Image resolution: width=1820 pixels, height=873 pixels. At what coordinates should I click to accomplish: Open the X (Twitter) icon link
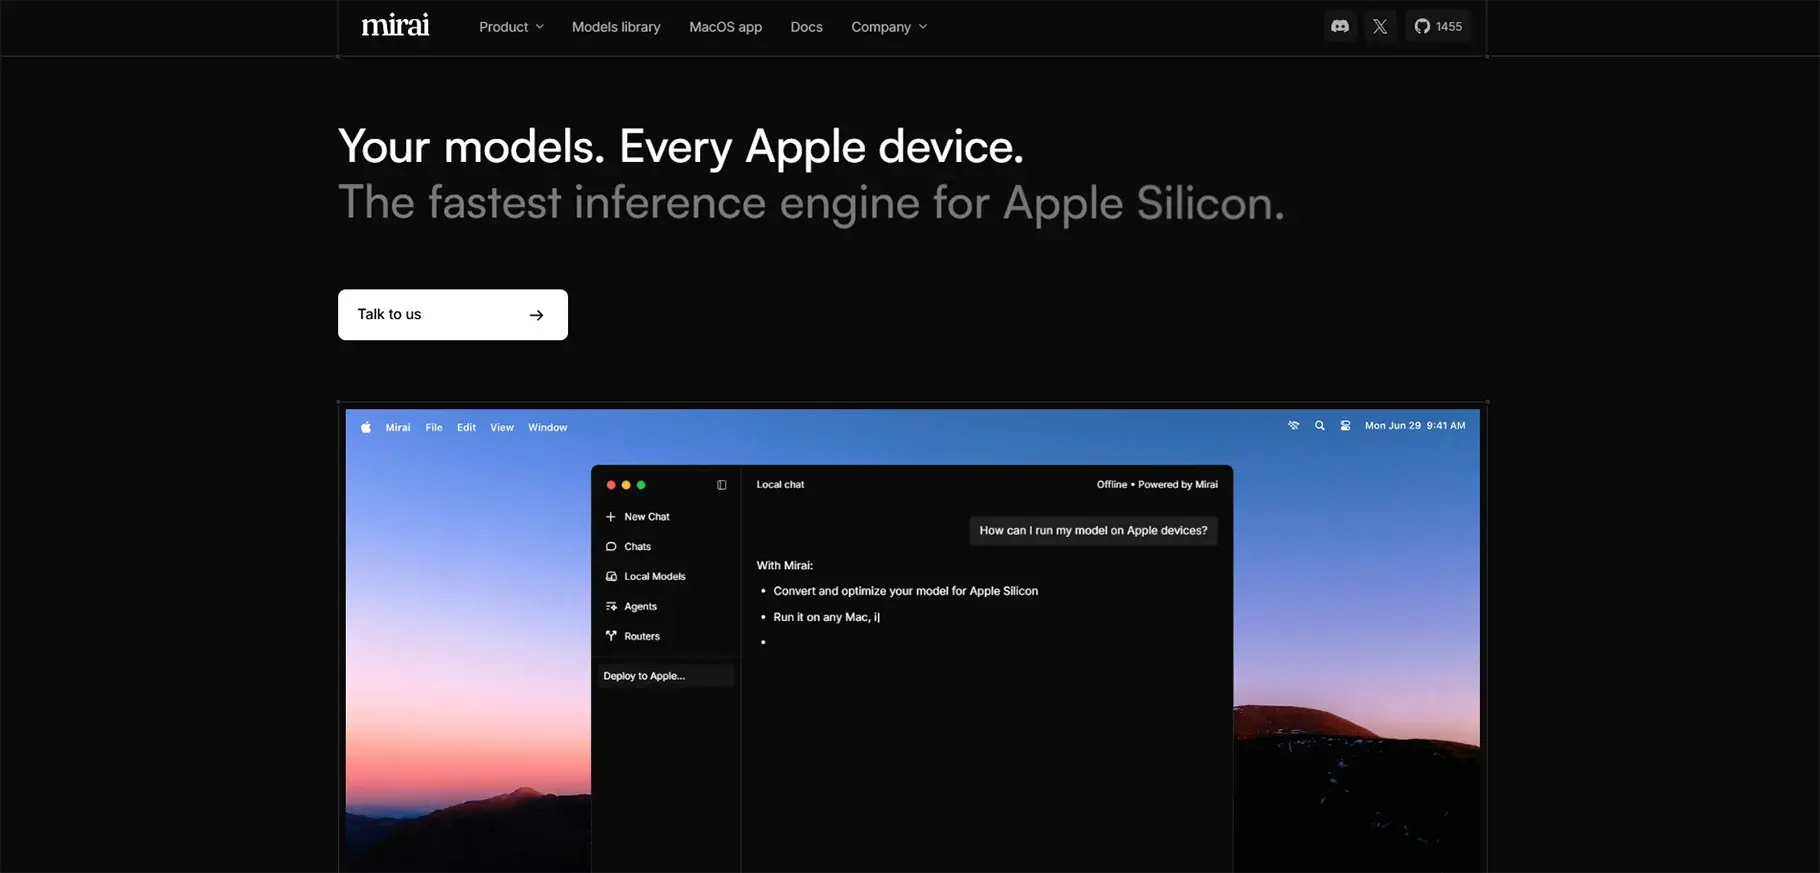[1380, 27]
